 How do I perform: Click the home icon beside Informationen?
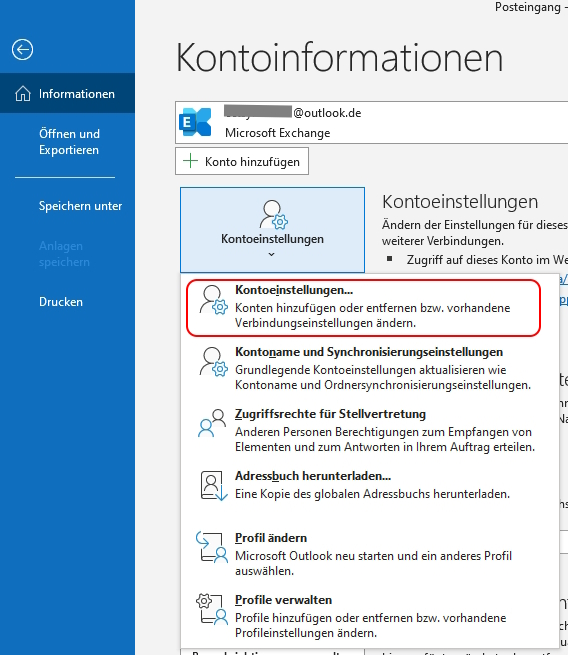[x=23, y=94]
